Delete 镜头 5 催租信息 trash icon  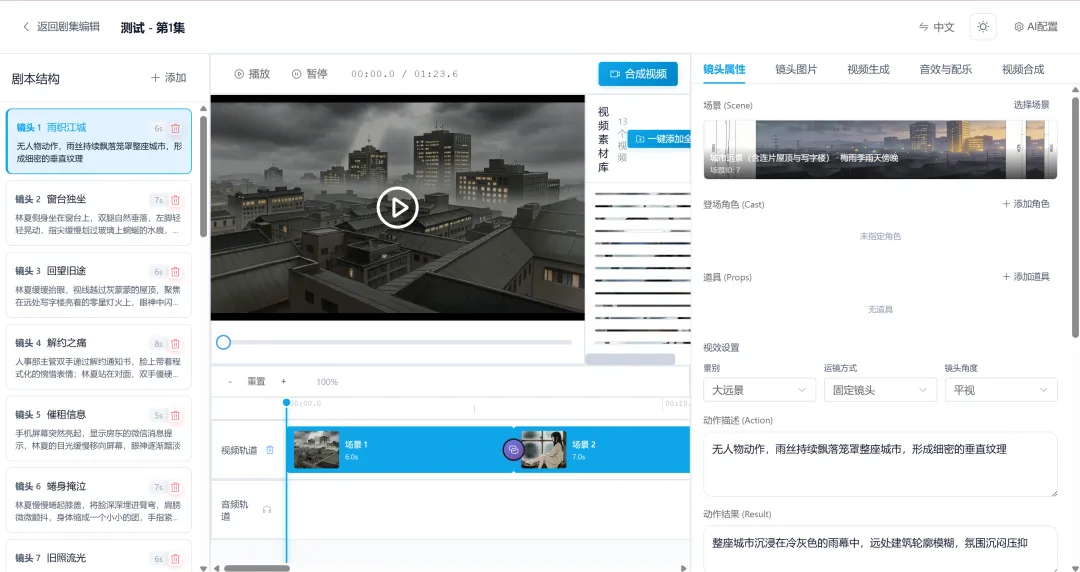(176, 415)
